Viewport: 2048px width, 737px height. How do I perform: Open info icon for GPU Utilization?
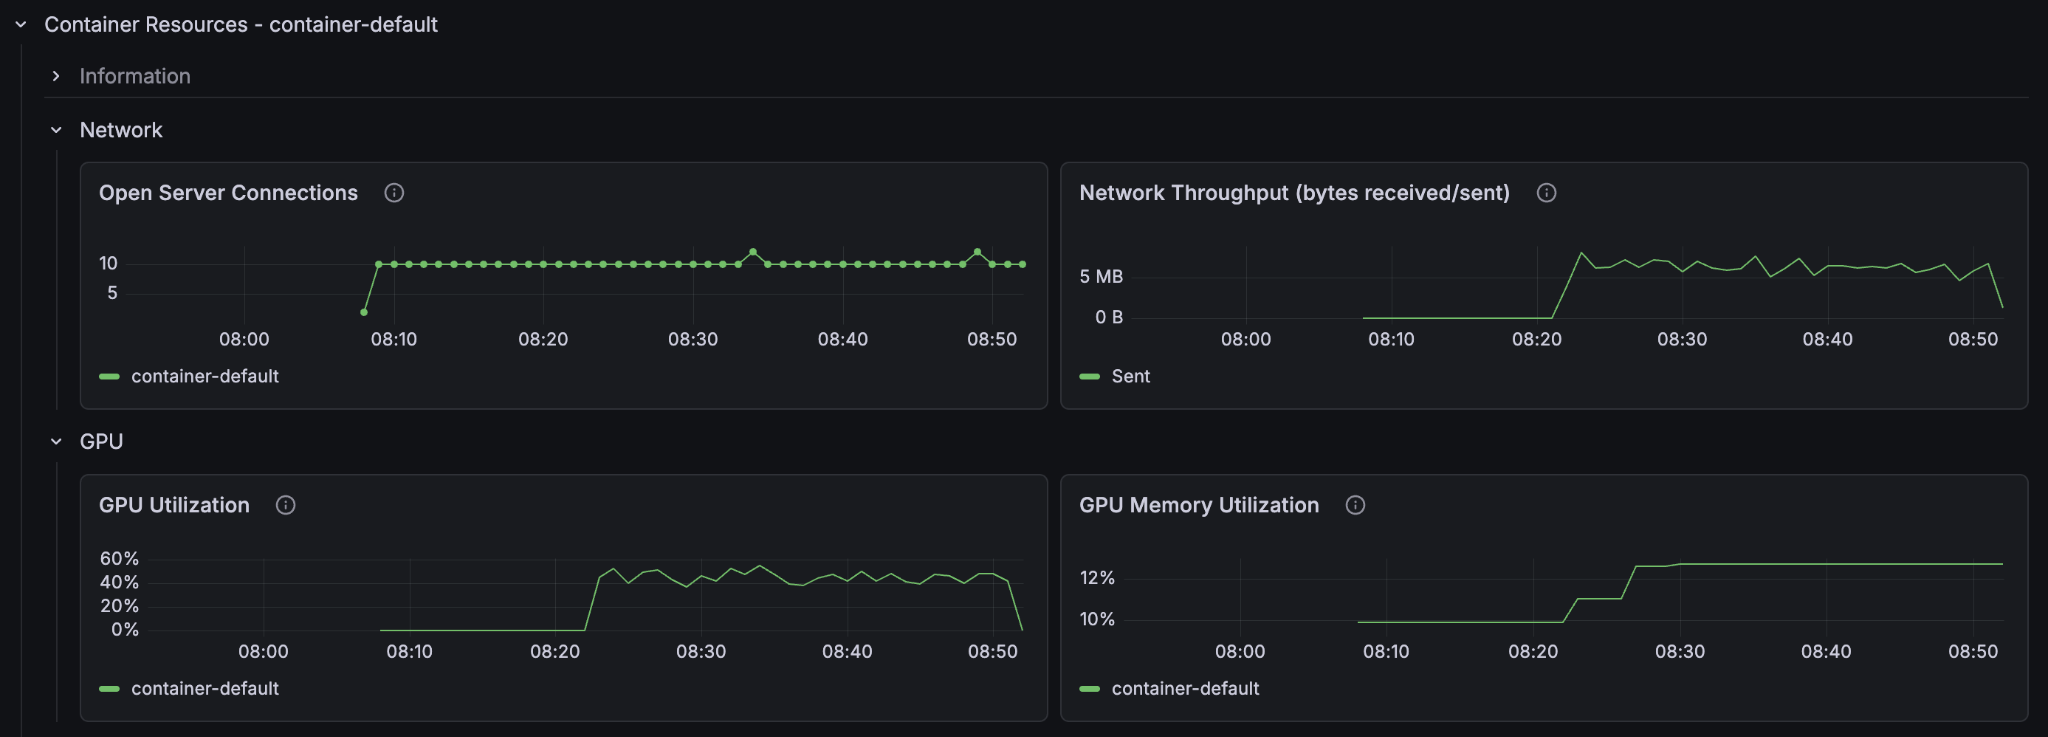click(285, 505)
